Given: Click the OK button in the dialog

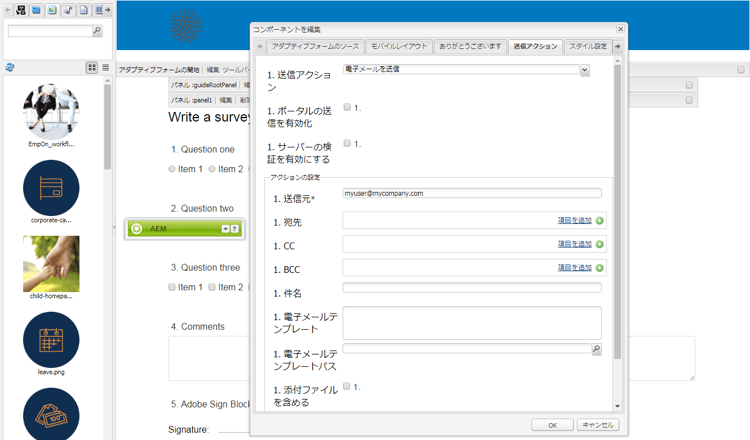Looking at the screenshot, I should click(x=552, y=425).
